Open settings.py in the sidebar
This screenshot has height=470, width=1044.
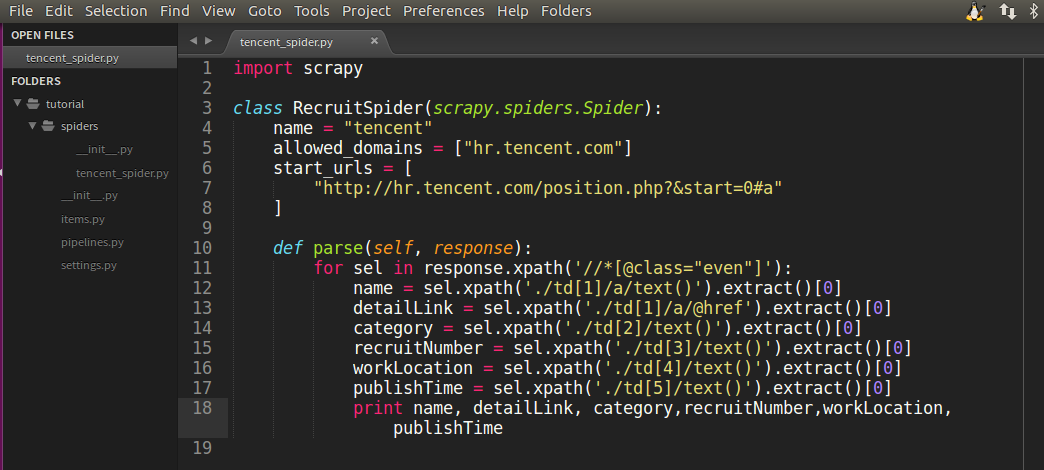[x=88, y=265]
